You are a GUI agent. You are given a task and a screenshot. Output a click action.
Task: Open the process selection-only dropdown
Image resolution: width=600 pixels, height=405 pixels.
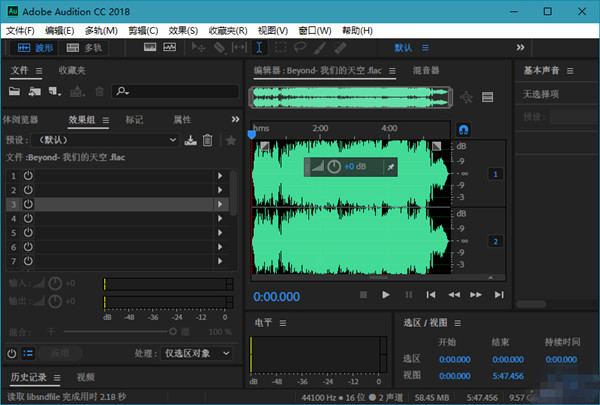click(x=198, y=353)
